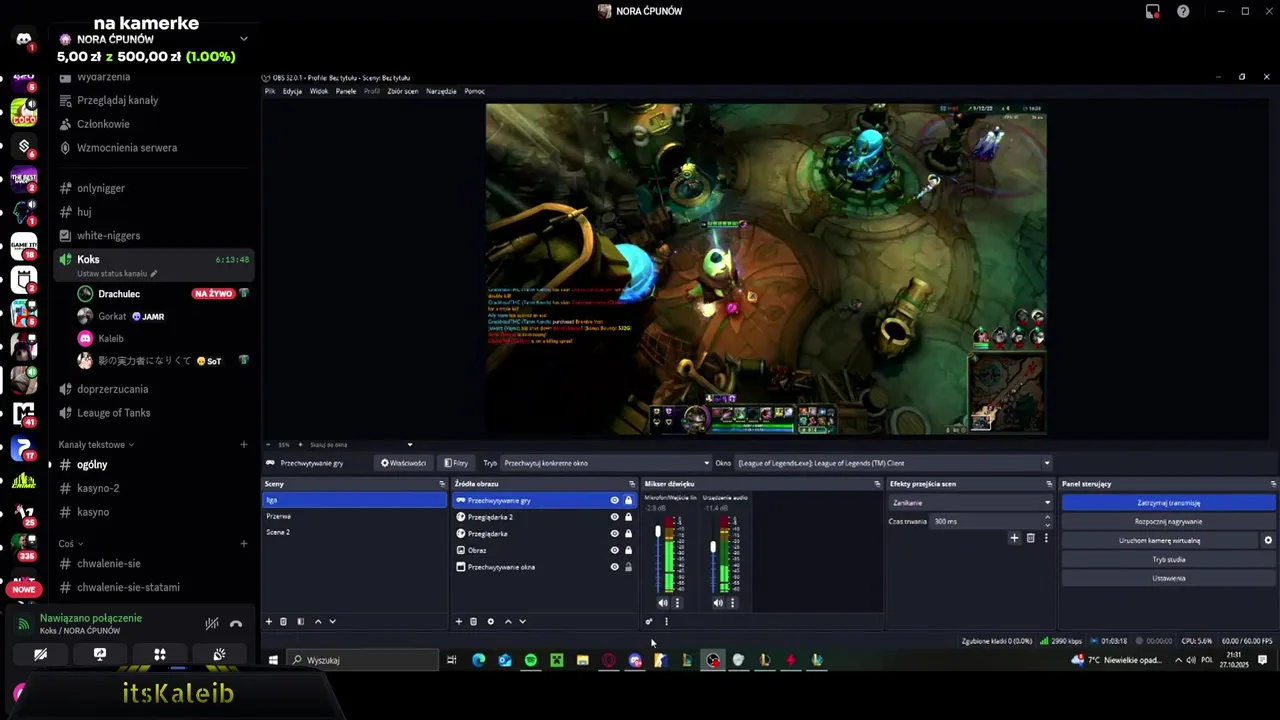Open source properties gear in Źródła obrazu
The height and width of the screenshot is (720, 1280).
(490, 621)
